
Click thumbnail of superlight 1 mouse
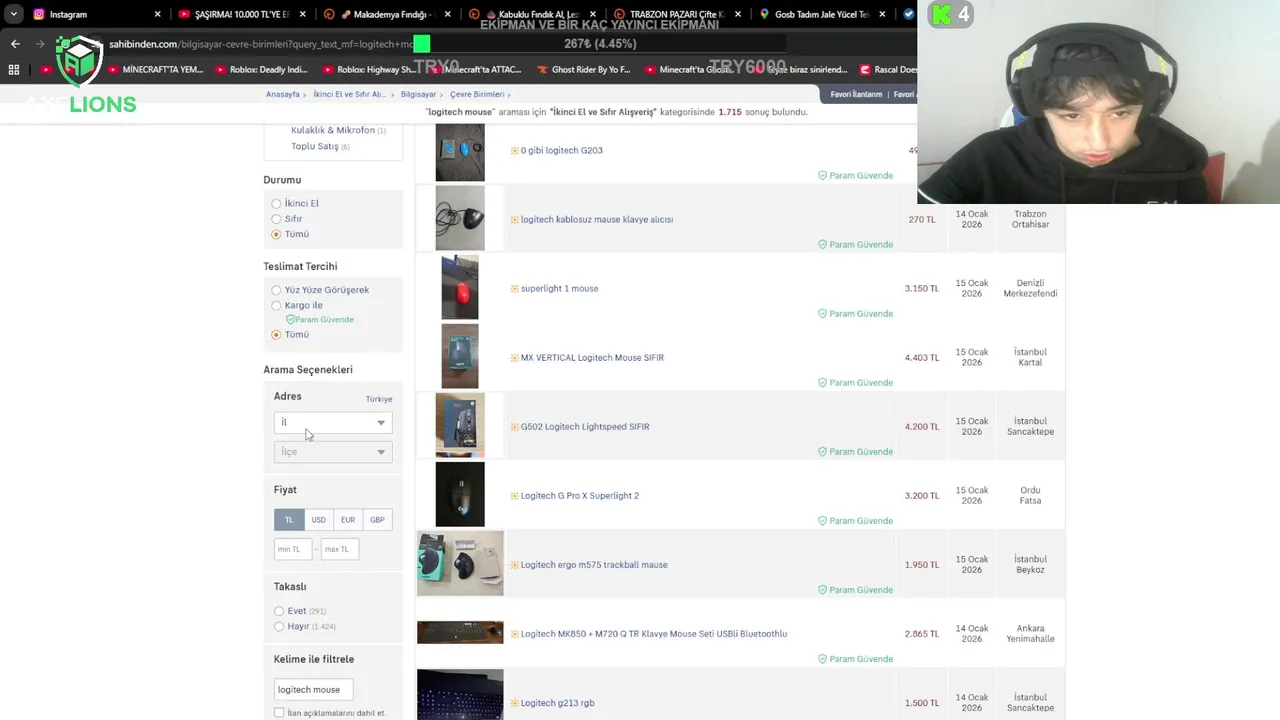click(460, 288)
